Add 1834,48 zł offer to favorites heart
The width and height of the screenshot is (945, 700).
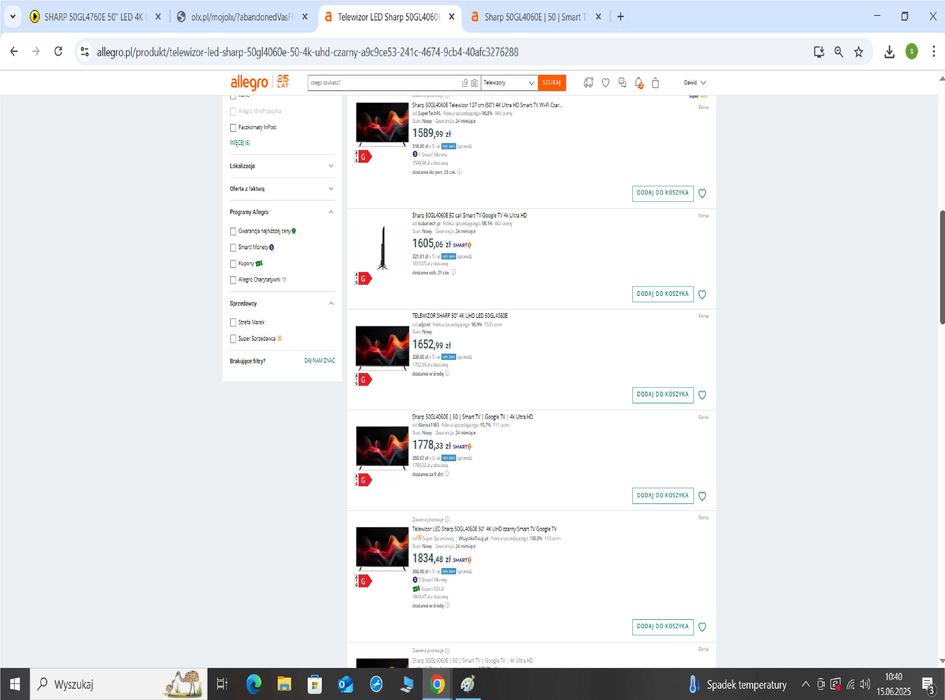pos(702,627)
